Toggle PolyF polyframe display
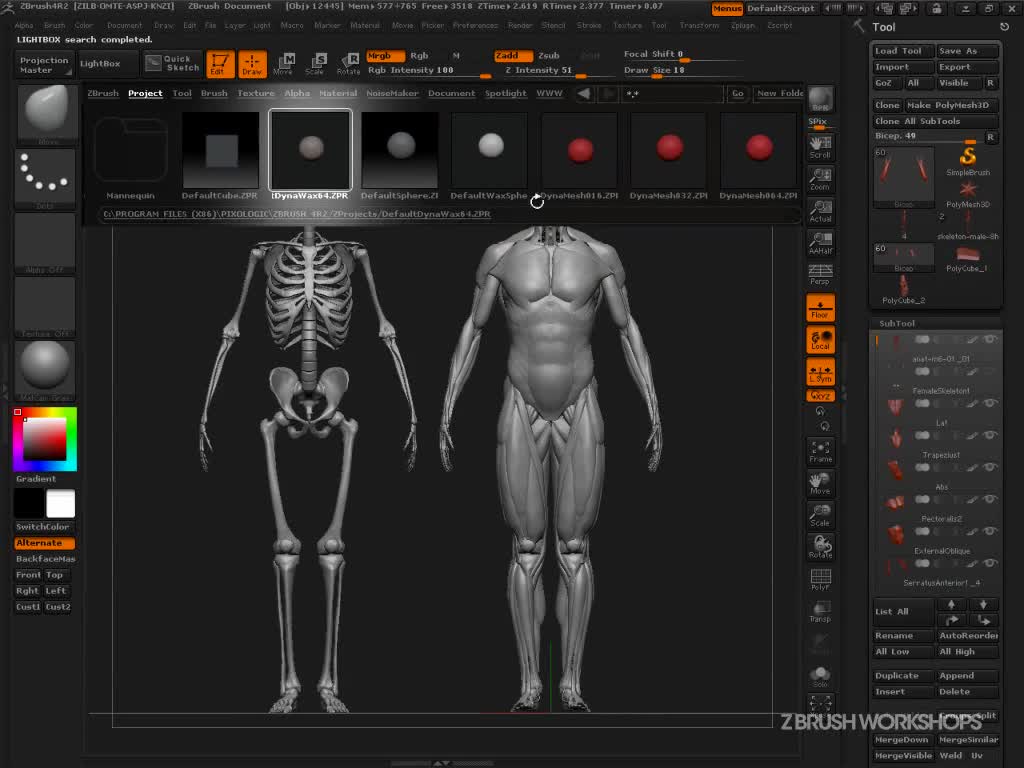Image resolution: width=1024 pixels, height=768 pixels. (820, 580)
